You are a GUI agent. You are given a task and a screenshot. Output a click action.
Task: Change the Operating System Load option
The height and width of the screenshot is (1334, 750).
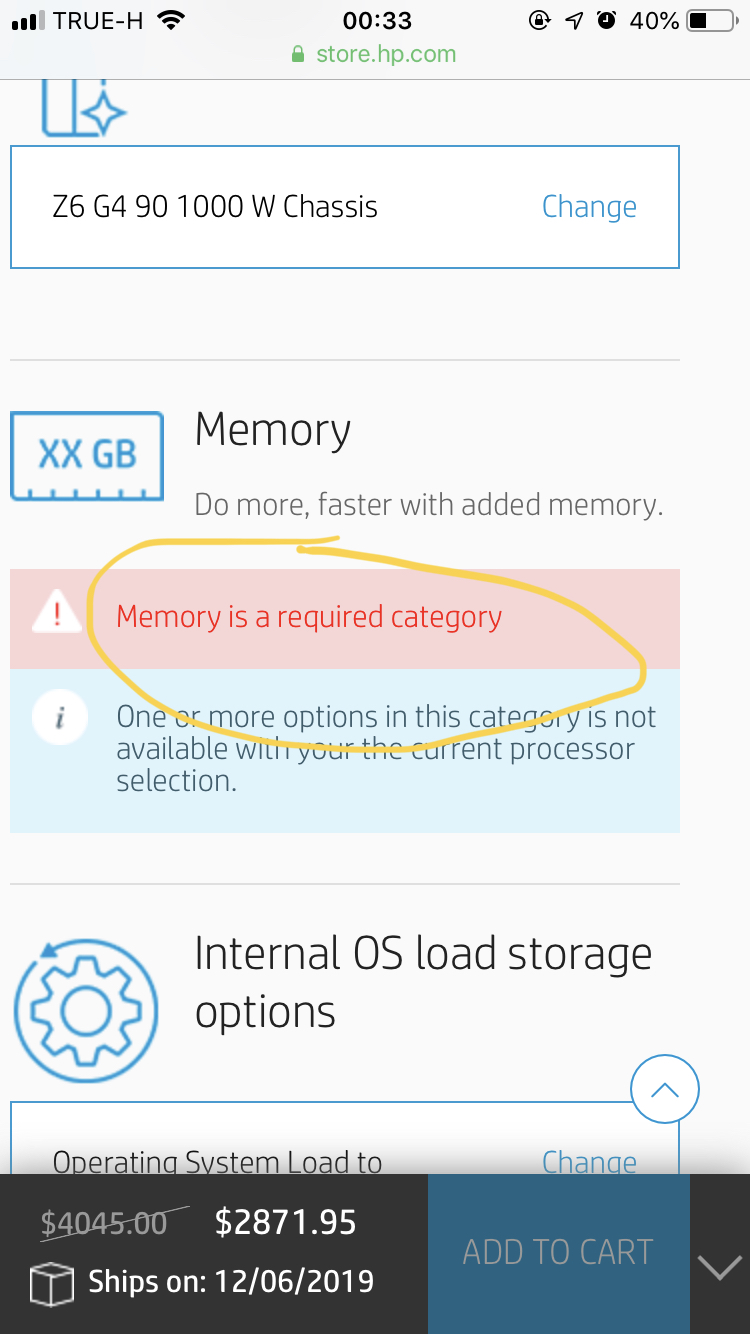click(589, 1161)
